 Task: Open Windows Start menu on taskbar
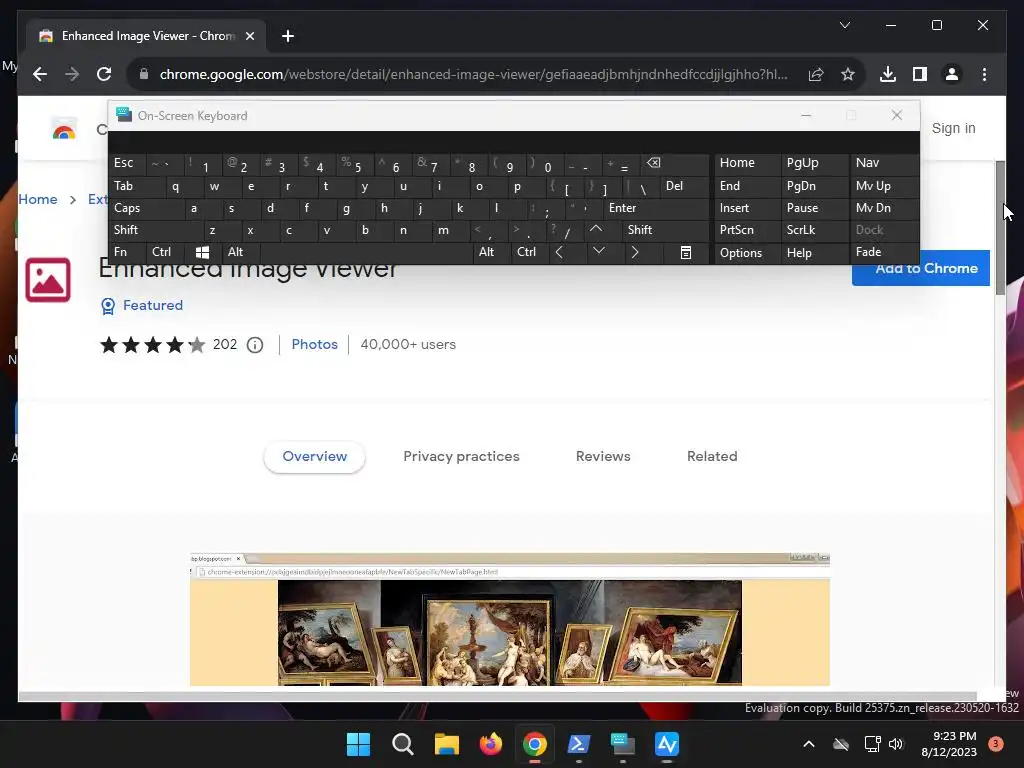[358, 744]
